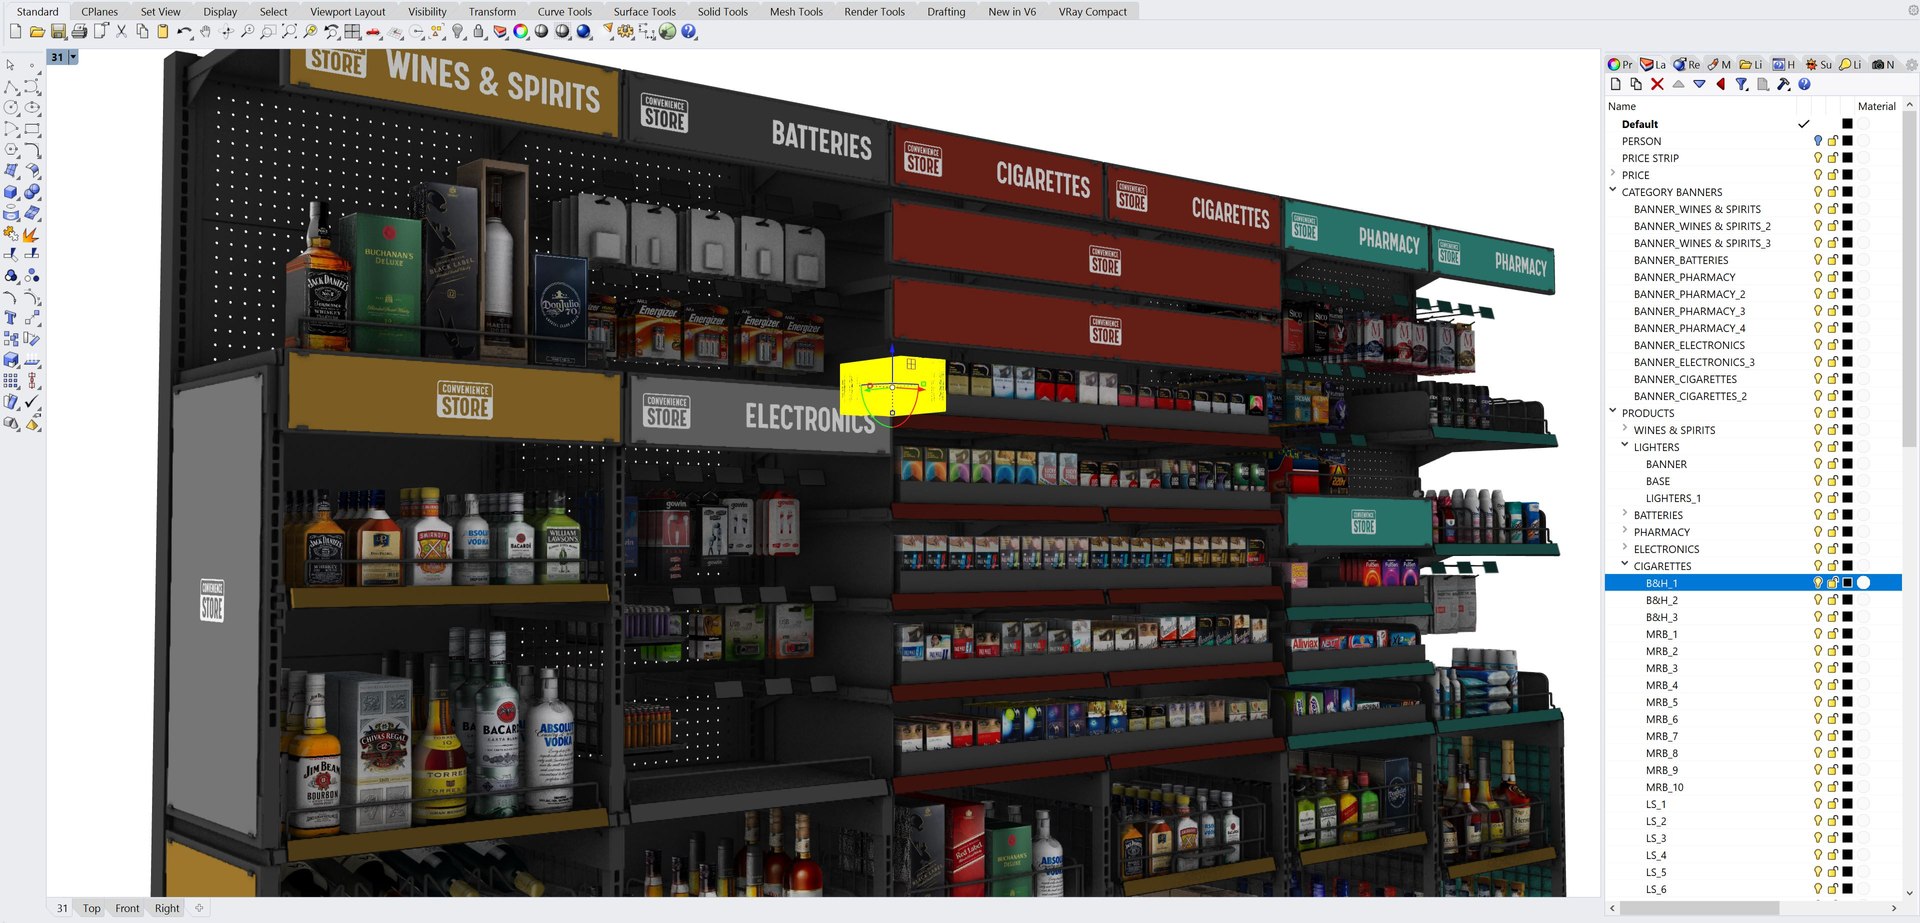The width and height of the screenshot is (1920, 923).
Task: Cut selection with the scissors icon
Action: [x=121, y=32]
